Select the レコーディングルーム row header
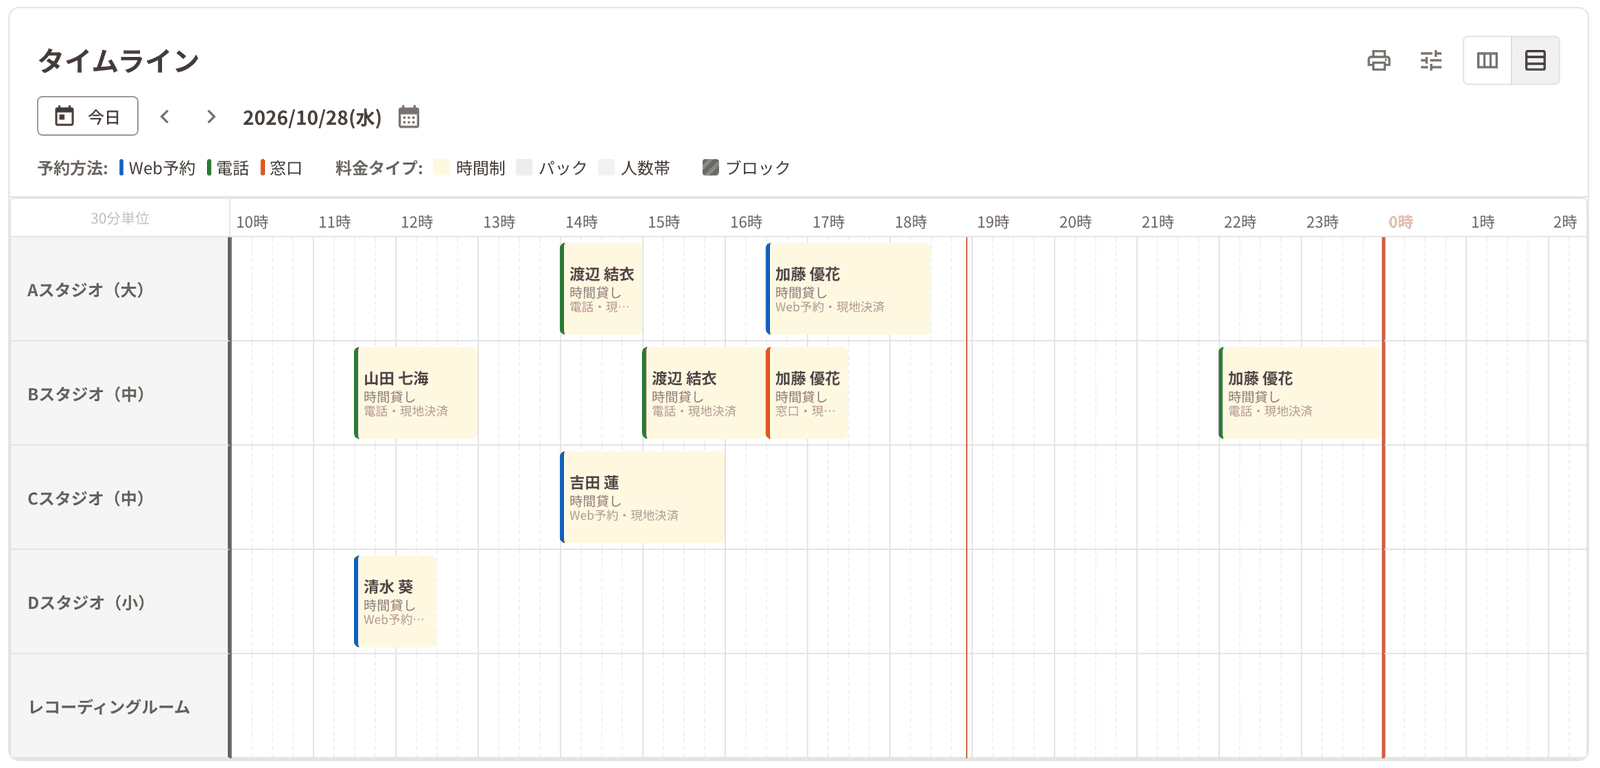1600x768 pixels. pyautogui.click(x=120, y=706)
